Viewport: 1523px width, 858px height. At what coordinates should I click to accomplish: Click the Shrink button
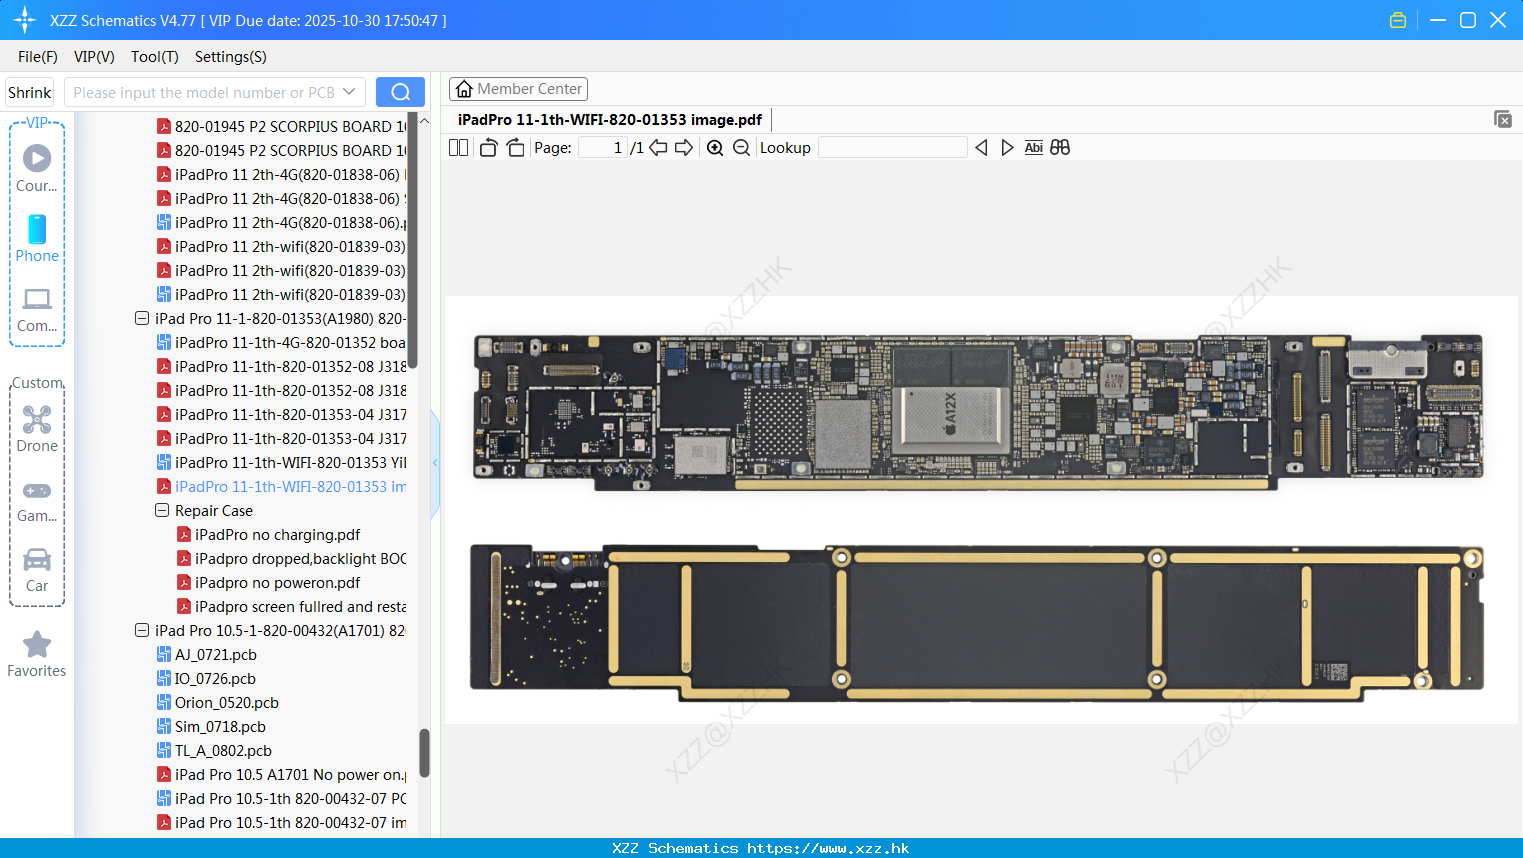click(29, 92)
